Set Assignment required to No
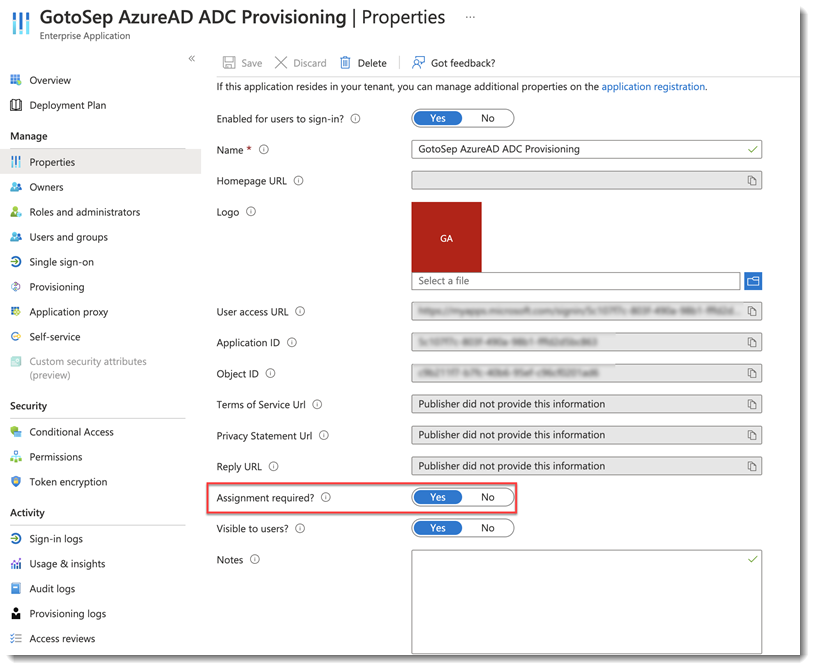Image resolution: width=815 pixels, height=670 pixels. tap(488, 497)
